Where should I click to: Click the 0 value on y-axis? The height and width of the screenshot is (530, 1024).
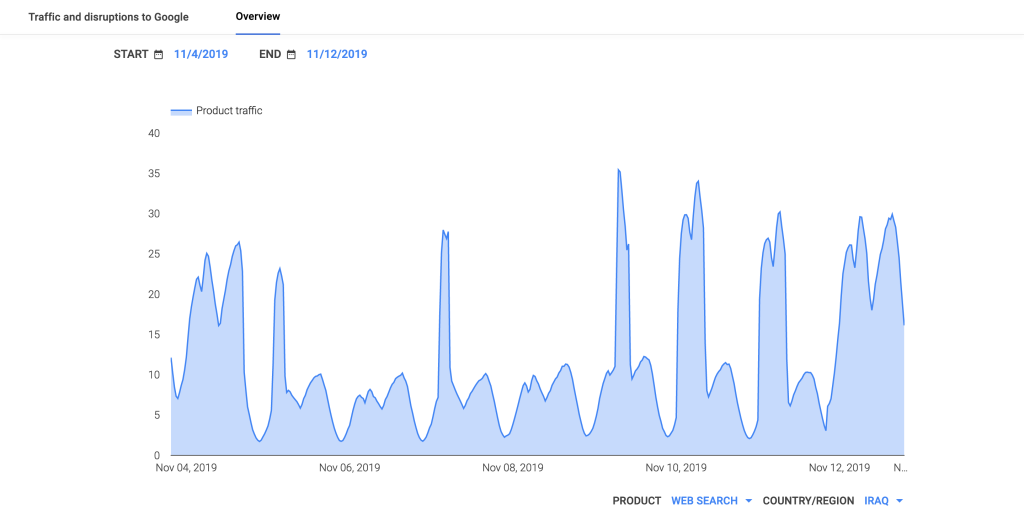157,455
